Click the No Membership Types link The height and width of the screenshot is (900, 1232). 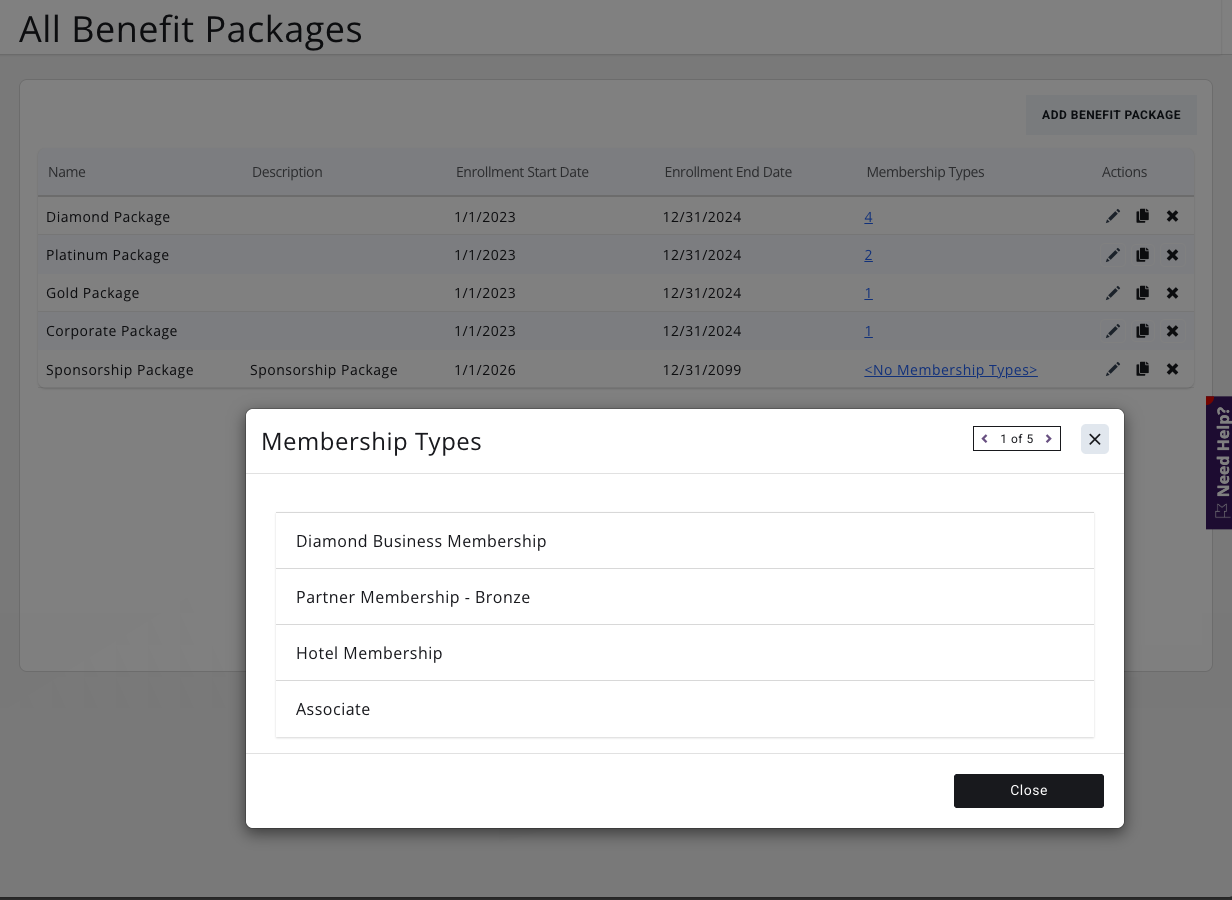[951, 370]
